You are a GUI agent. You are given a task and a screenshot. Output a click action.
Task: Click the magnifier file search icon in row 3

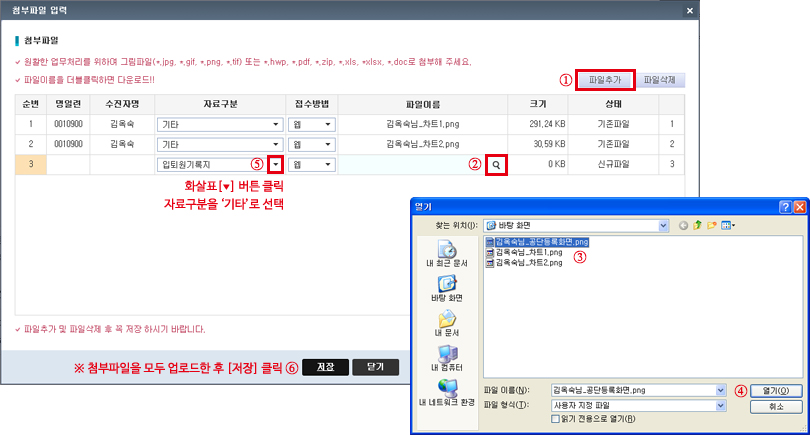click(495, 163)
